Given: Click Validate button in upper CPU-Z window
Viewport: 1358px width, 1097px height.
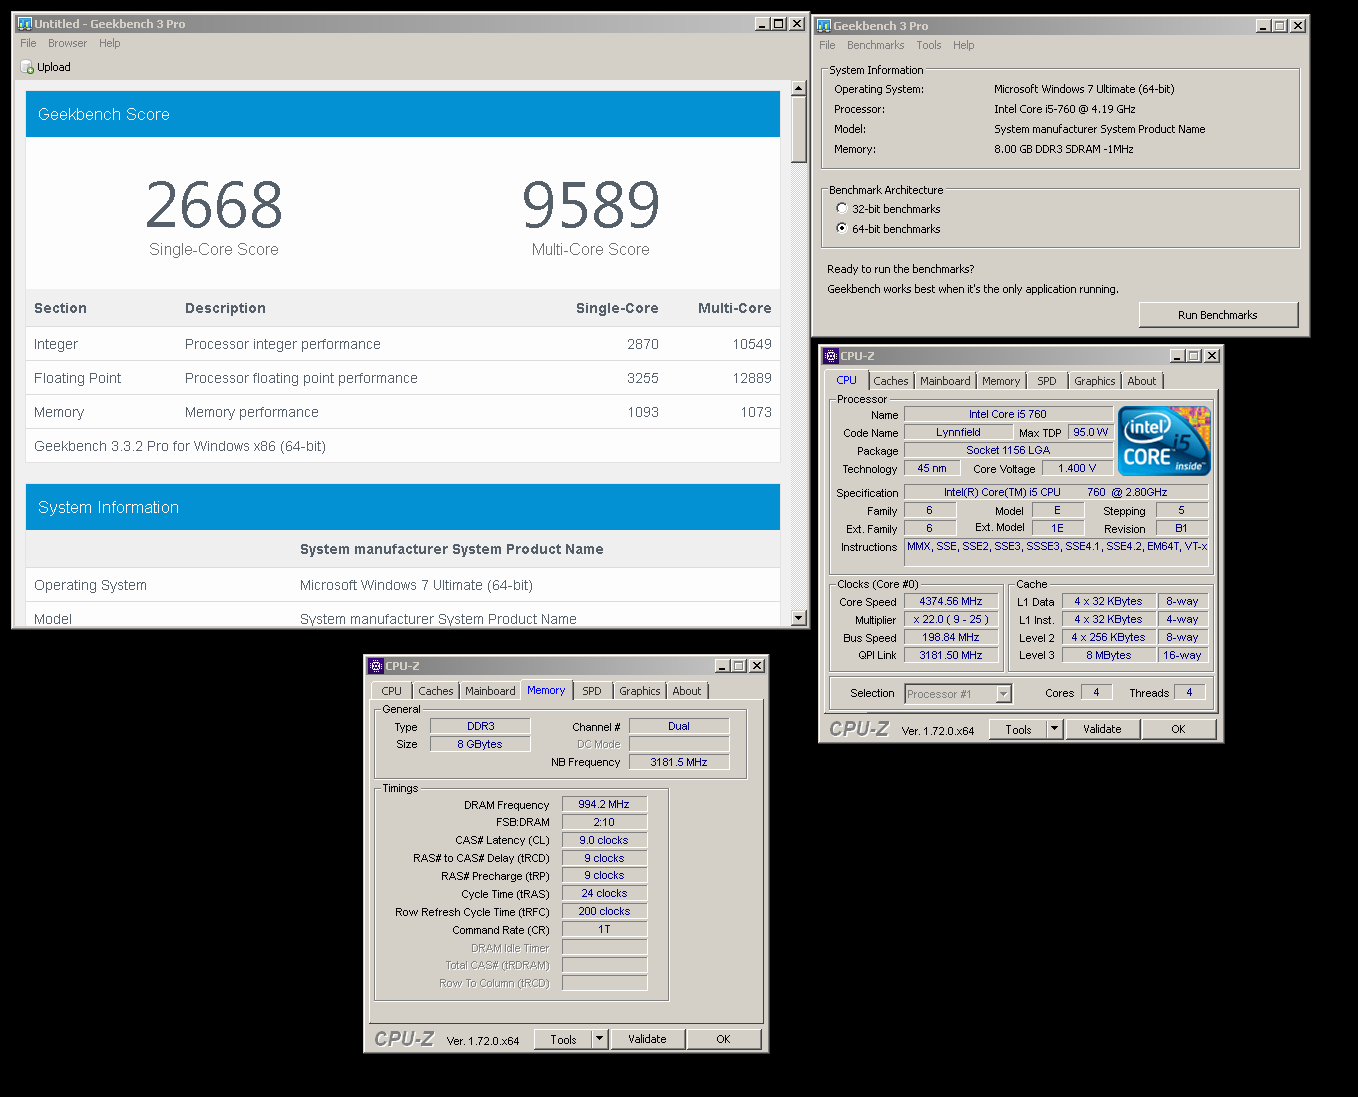Looking at the screenshot, I should click(1102, 729).
